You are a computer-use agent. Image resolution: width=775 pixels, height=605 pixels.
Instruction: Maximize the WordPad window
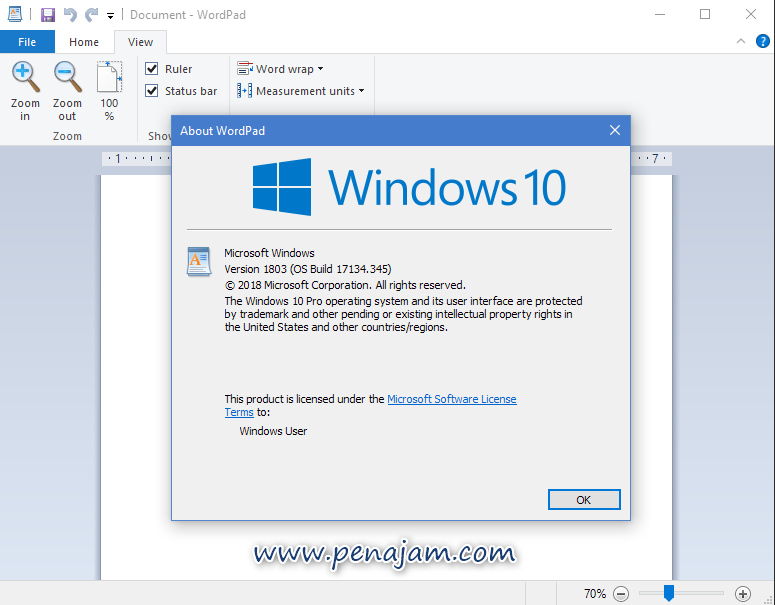pyautogui.click(x=705, y=14)
